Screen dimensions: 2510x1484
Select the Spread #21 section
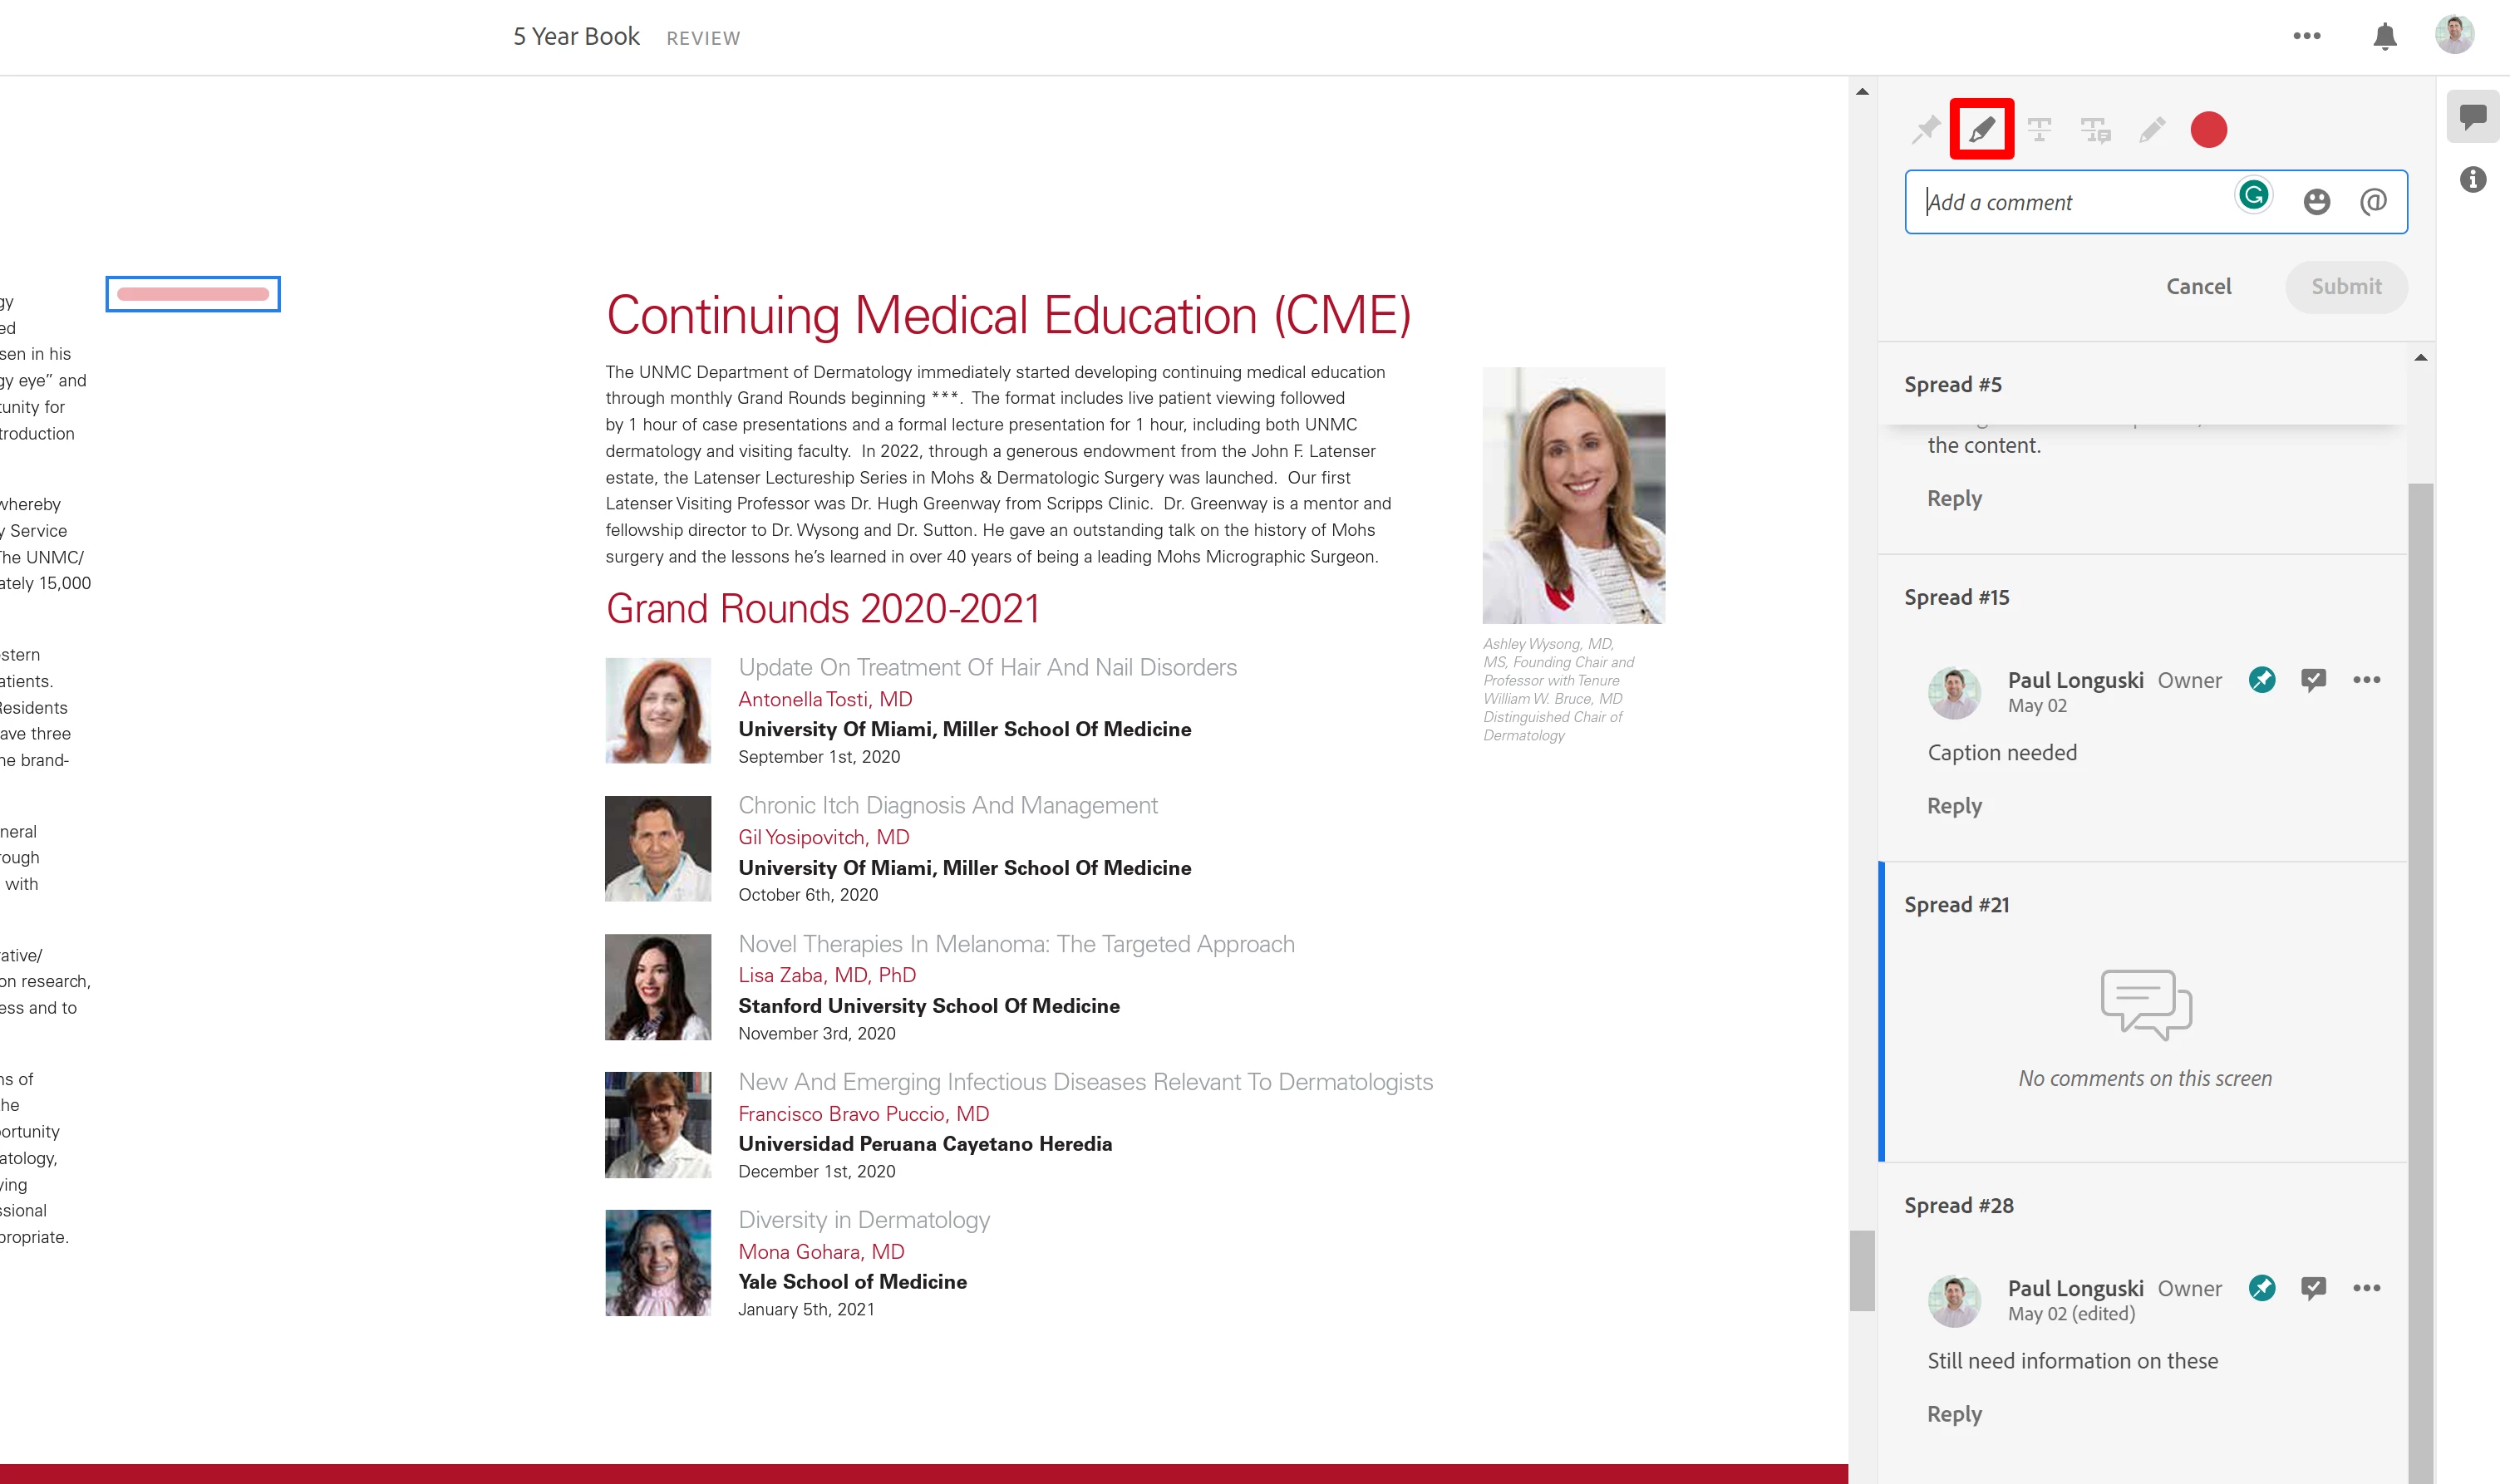coord(1956,905)
